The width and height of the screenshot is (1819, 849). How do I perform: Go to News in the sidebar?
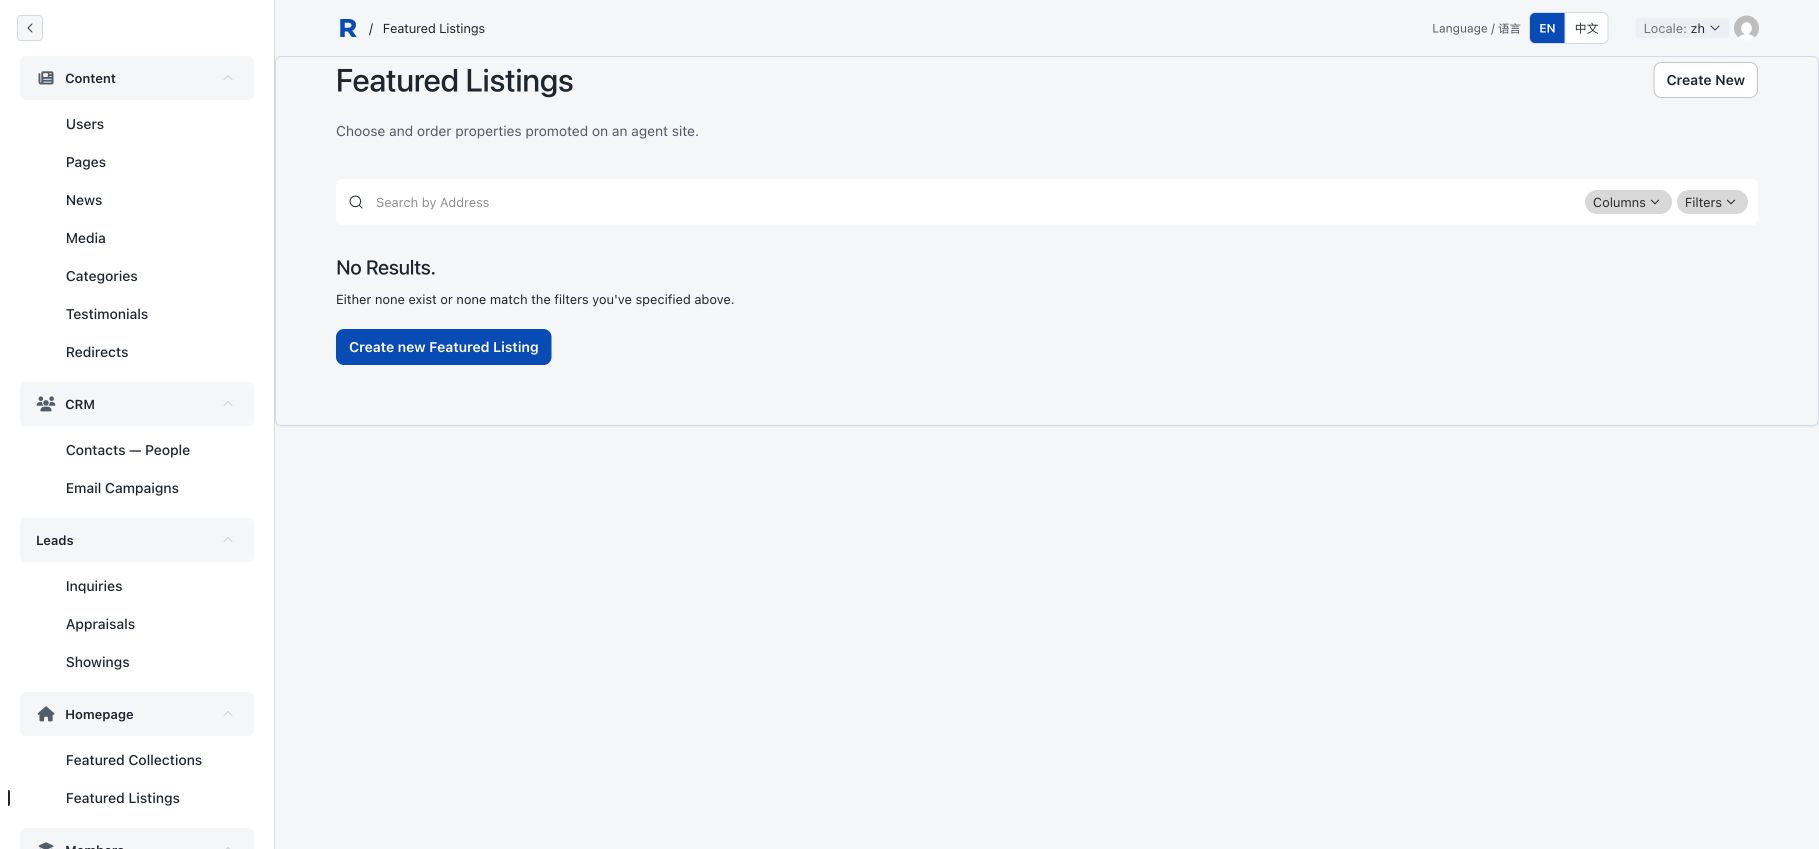click(x=84, y=200)
